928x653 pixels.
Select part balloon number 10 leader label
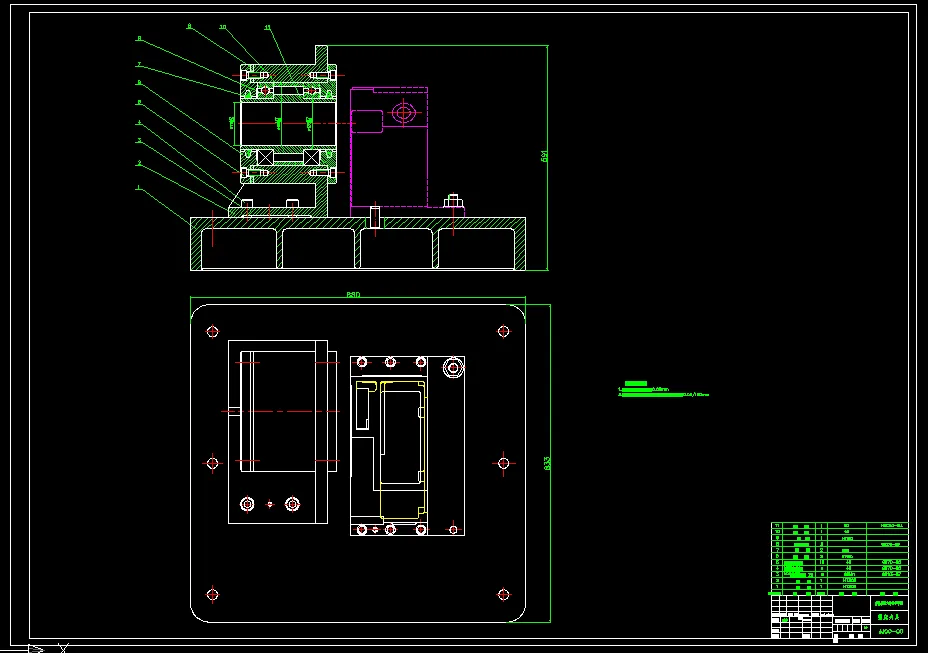(x=223, y=27)
